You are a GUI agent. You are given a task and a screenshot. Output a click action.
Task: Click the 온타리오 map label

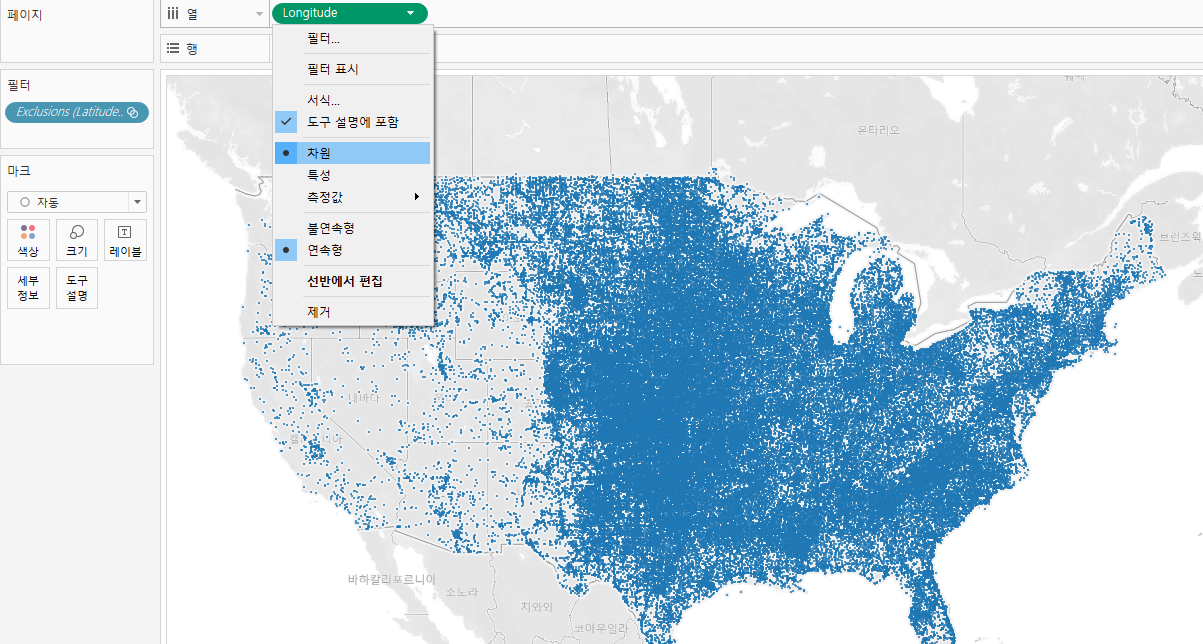pos(878,130)
